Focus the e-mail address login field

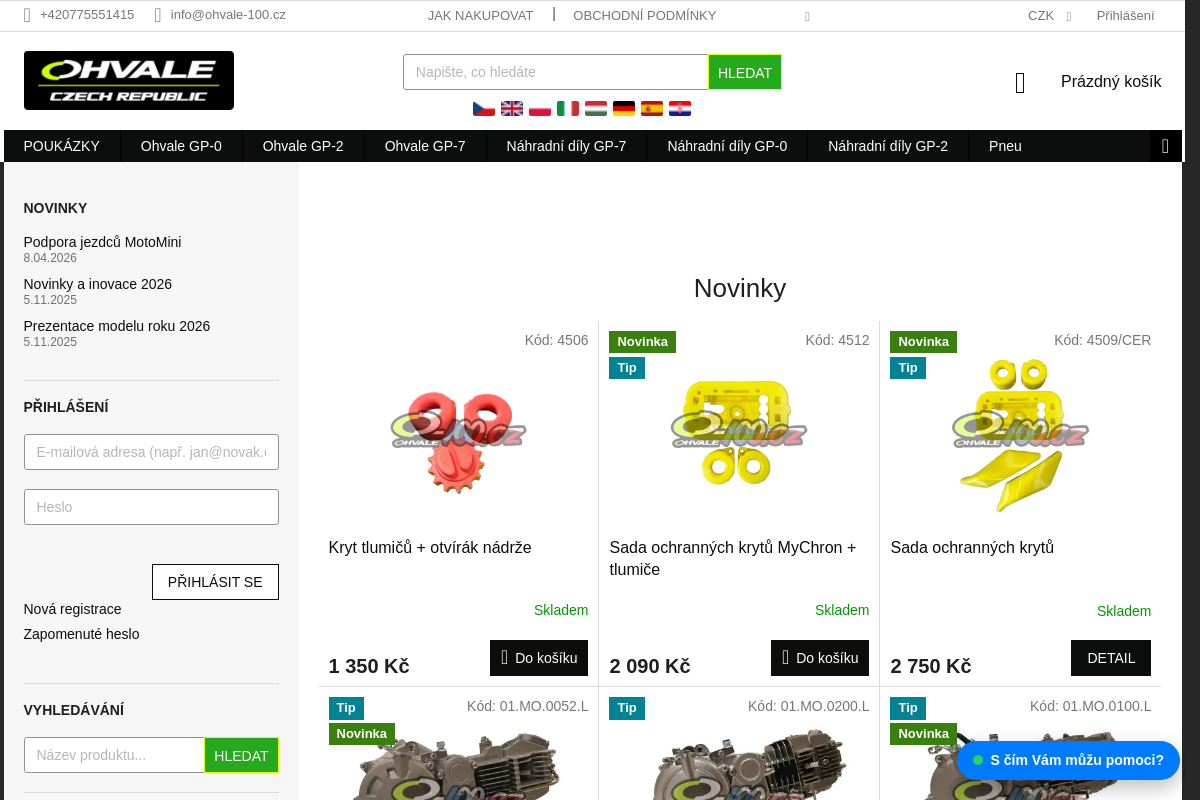151,452
